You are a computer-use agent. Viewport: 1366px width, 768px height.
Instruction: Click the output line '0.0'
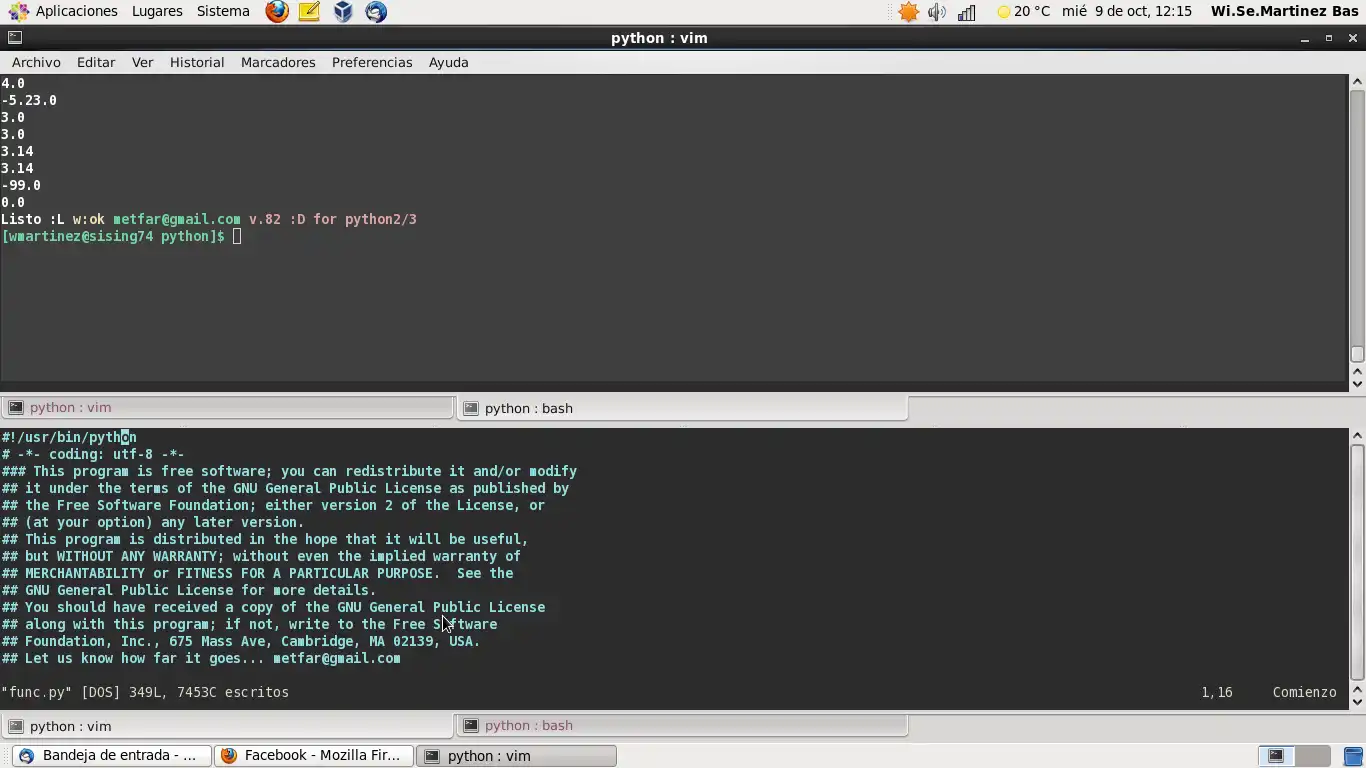click(13, 202)
